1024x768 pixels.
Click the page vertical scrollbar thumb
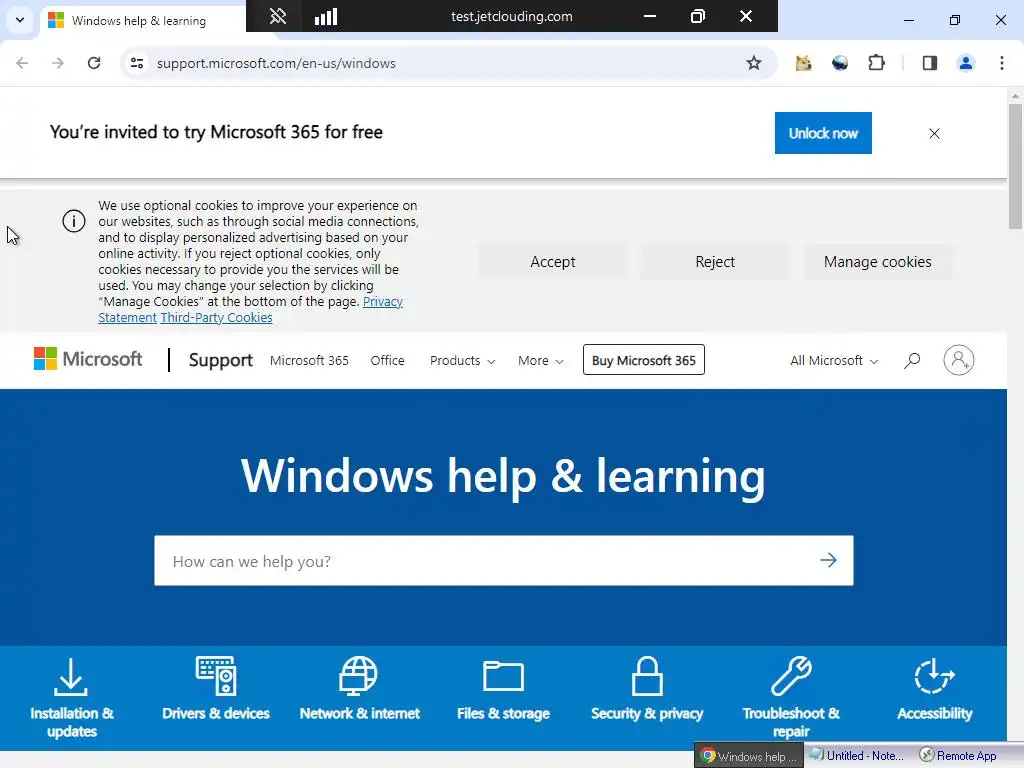click(1015, 167)
